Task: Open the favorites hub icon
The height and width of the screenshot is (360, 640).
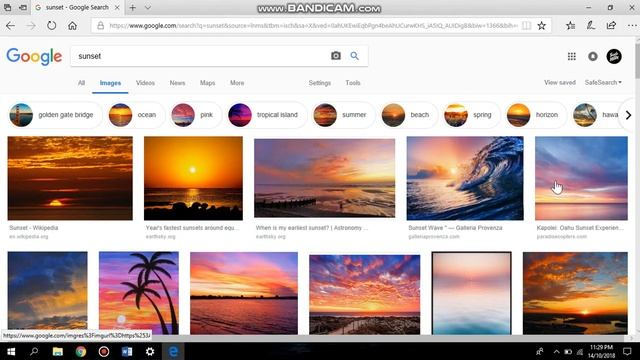Action: (x=571, y=26)
